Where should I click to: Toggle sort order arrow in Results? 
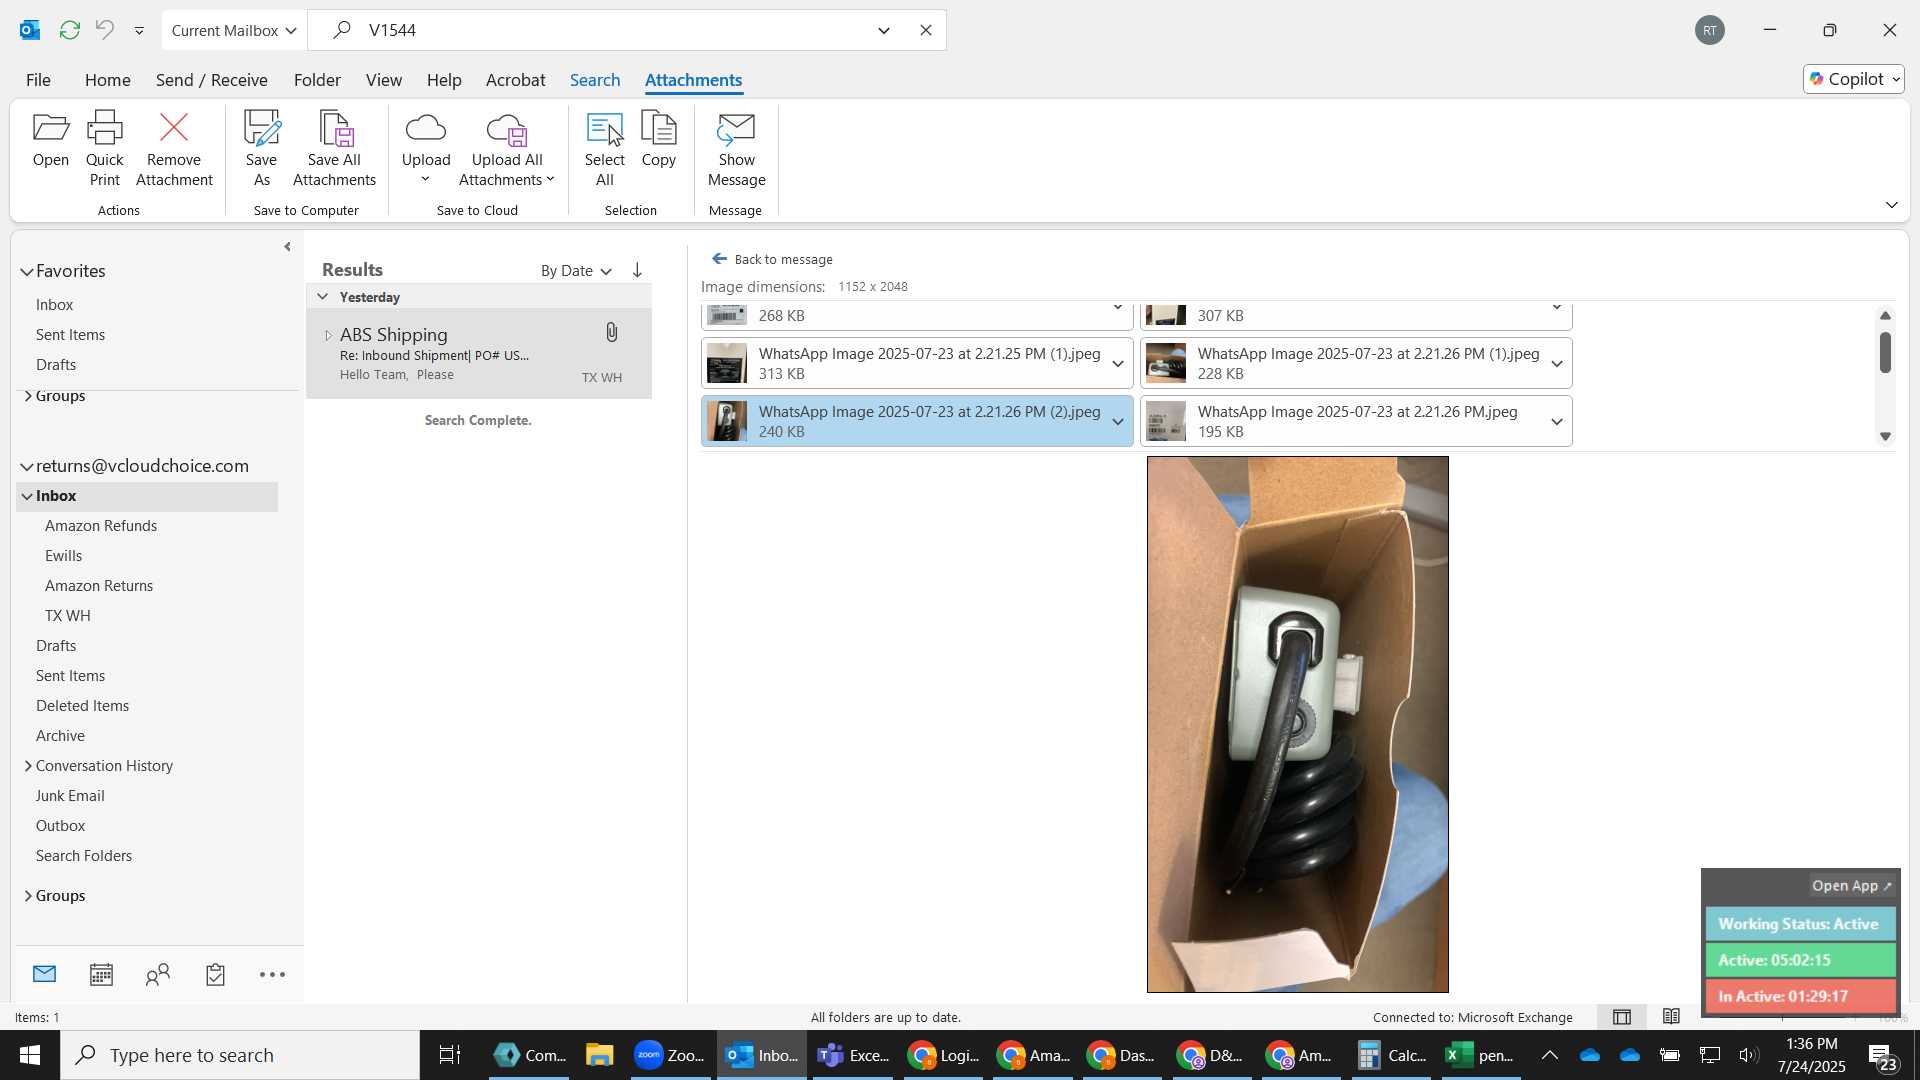637,271
